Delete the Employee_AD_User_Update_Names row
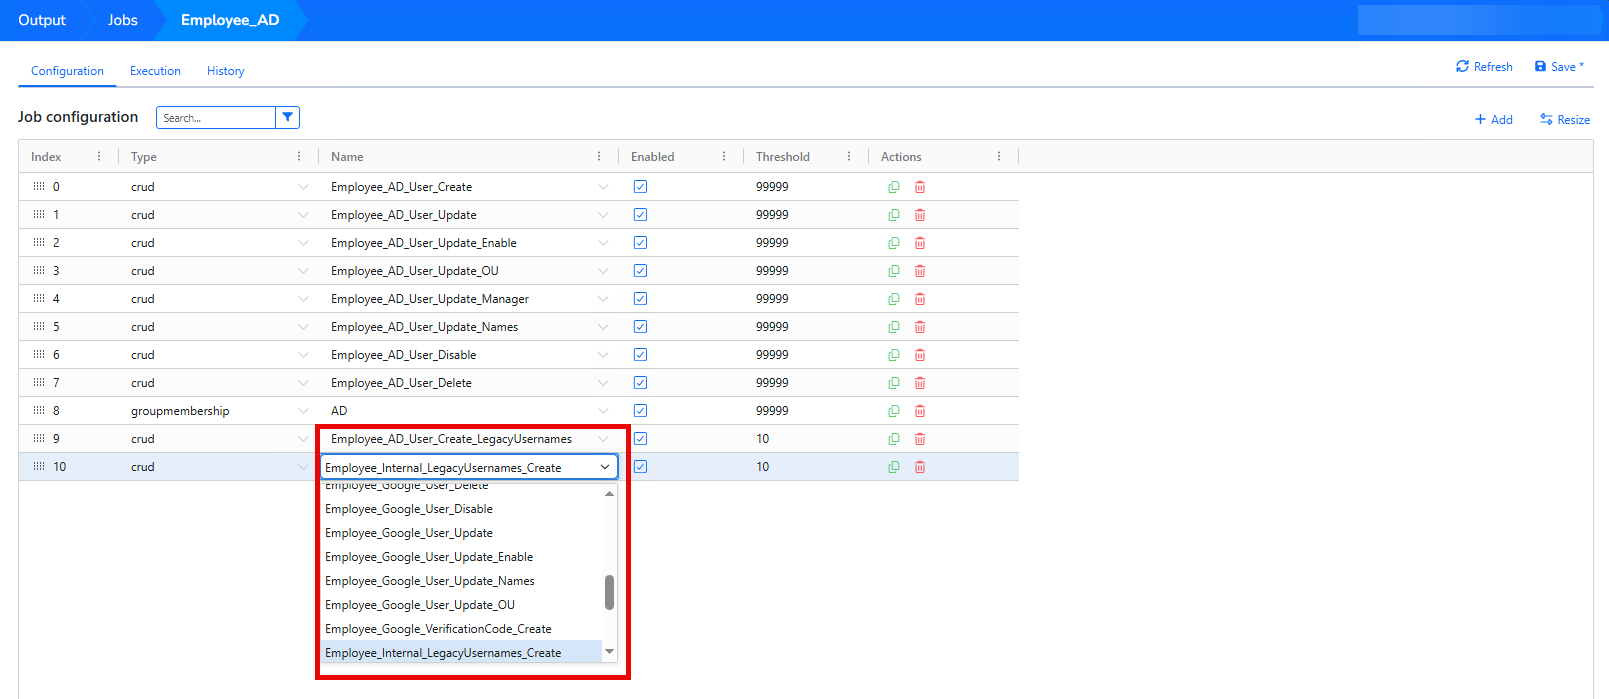The width and height of the screenshot is (1609, 699). (x=920, y=327)
